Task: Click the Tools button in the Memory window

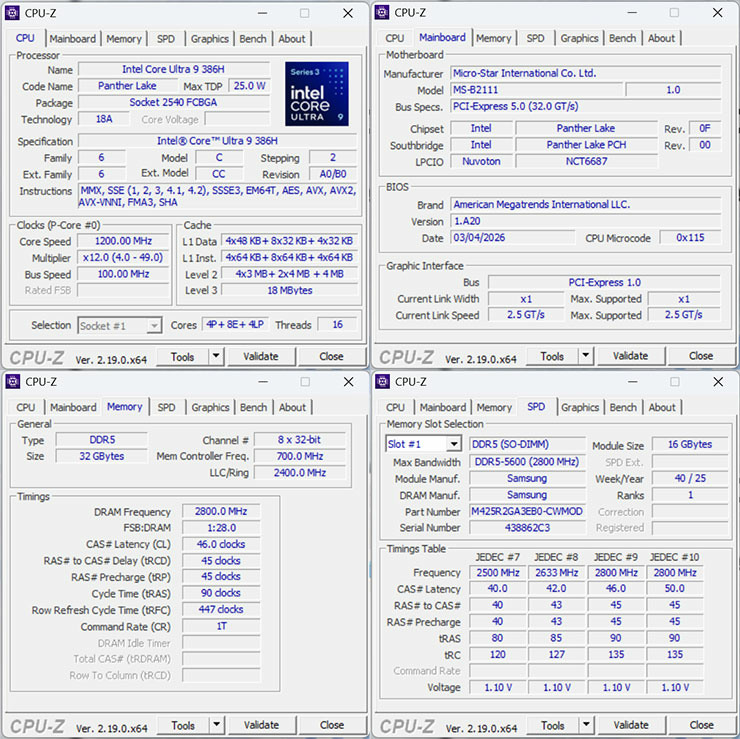Action: click(x=183, y=725)
